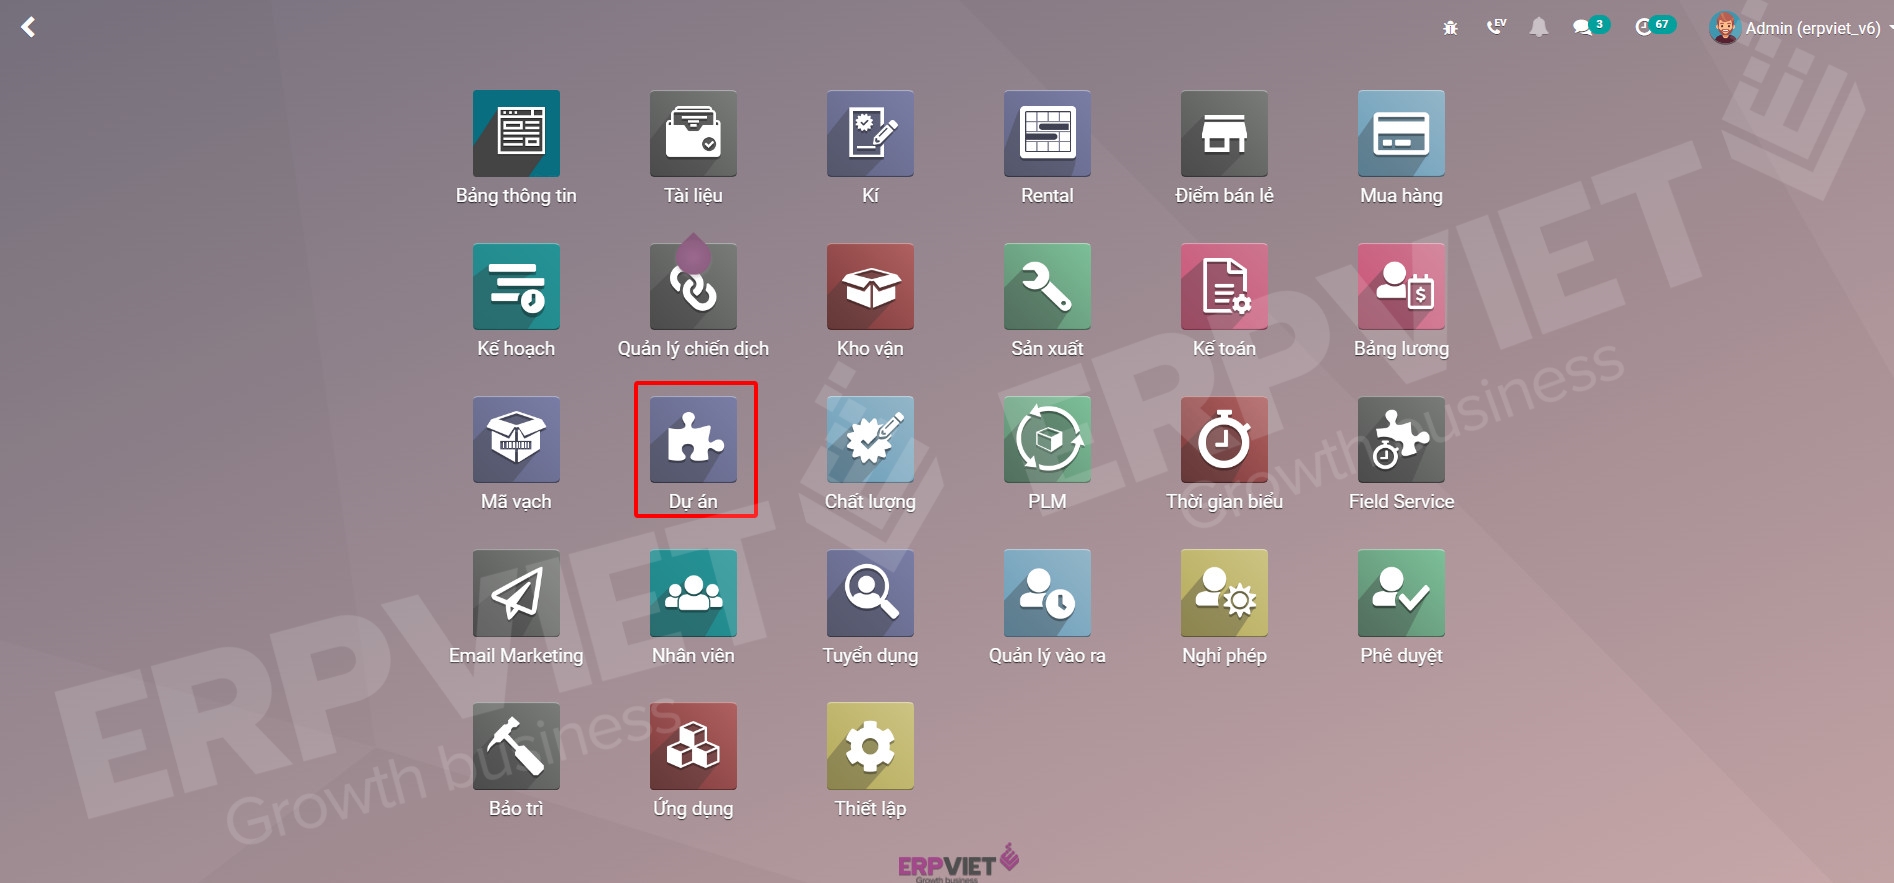Open the Rental app
The height and width of the screenshot is (883, 1894).
(1047, 134)
